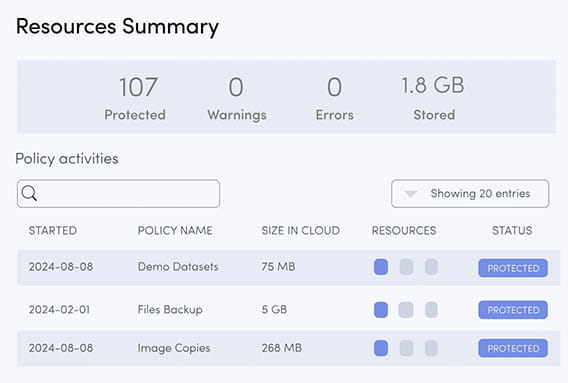Click the PROTECTED badge for Image Copies

click(513, 348)
